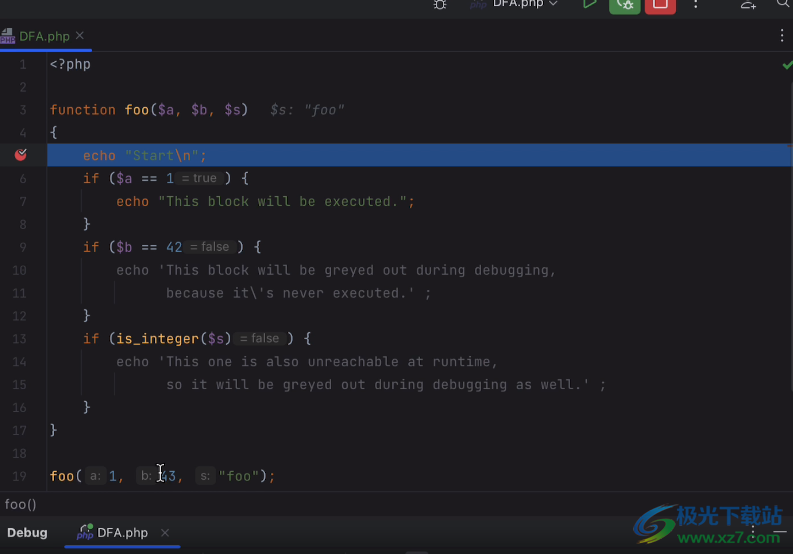Click the editor vertical scrollbar
The image size is (793, 554).
(790, 238)
